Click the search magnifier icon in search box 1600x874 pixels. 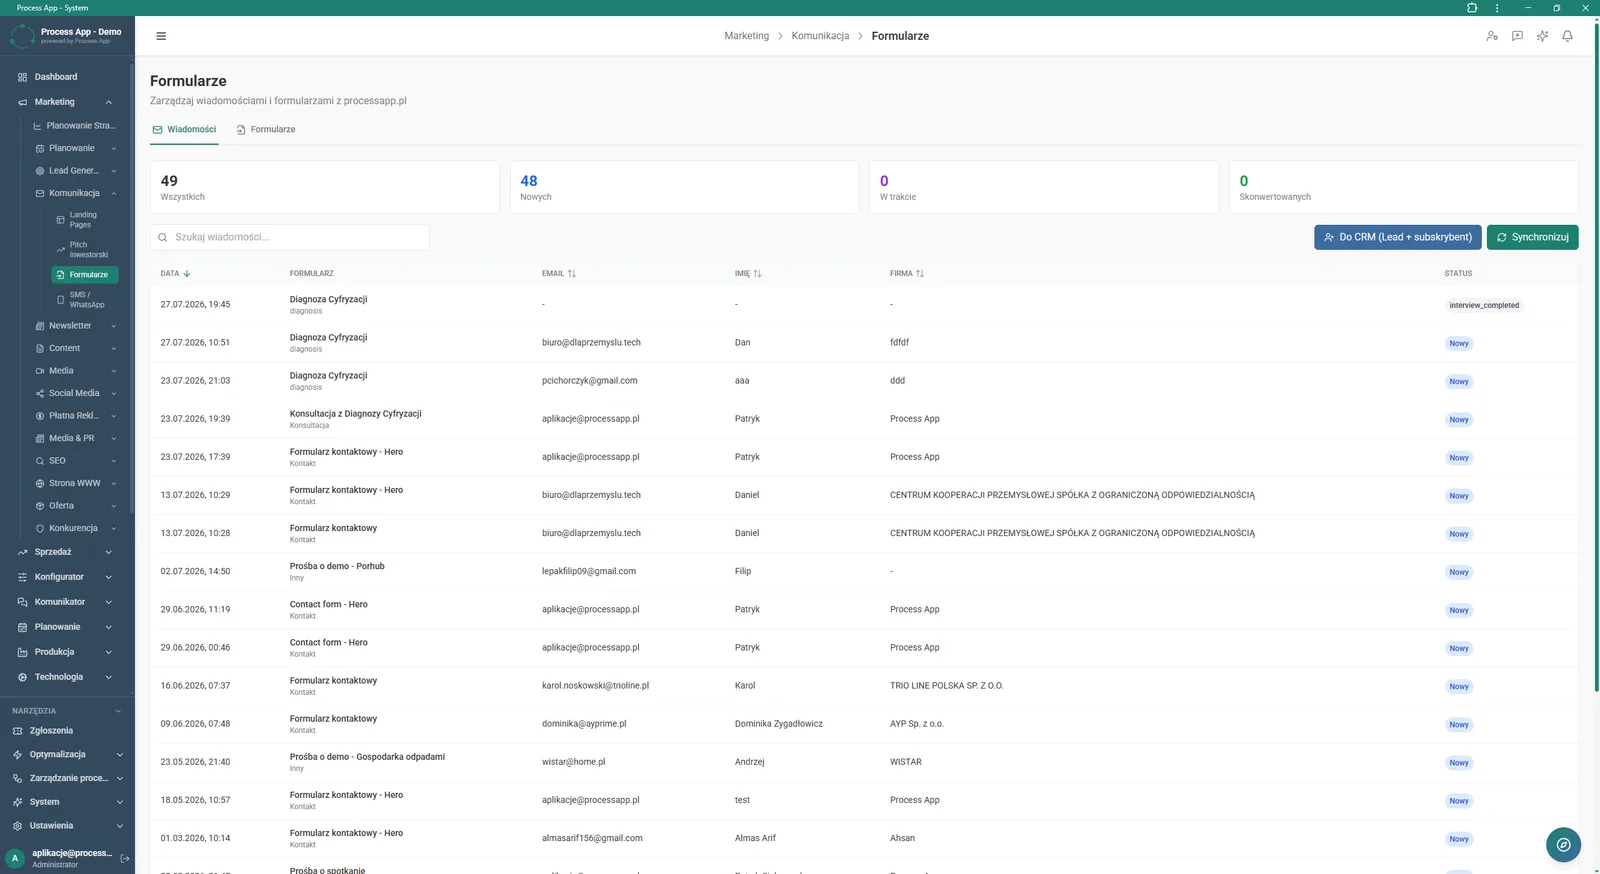click(163, 237)
